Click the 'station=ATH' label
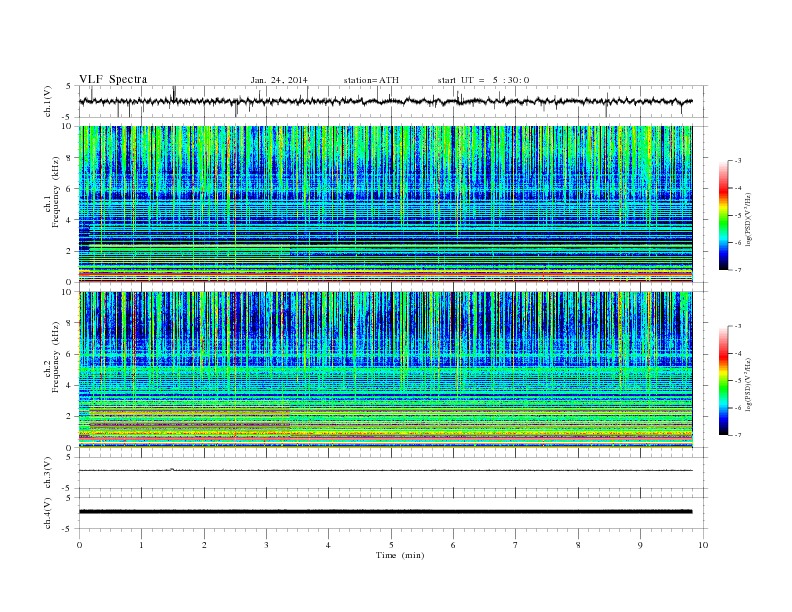Viewport: 792px width, 612px height. pos(371,80)
